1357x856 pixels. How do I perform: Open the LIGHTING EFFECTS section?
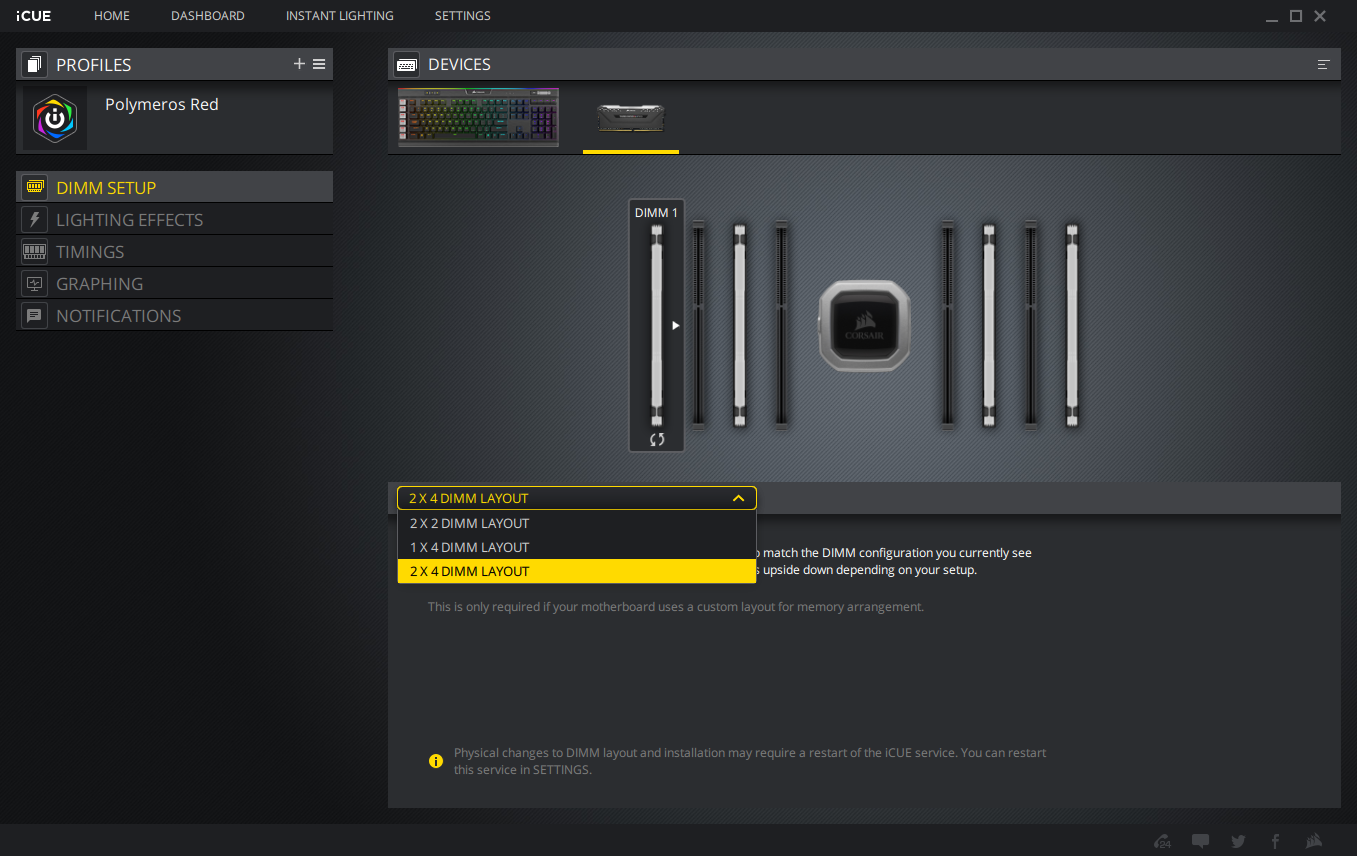click(x=175, y=219)
